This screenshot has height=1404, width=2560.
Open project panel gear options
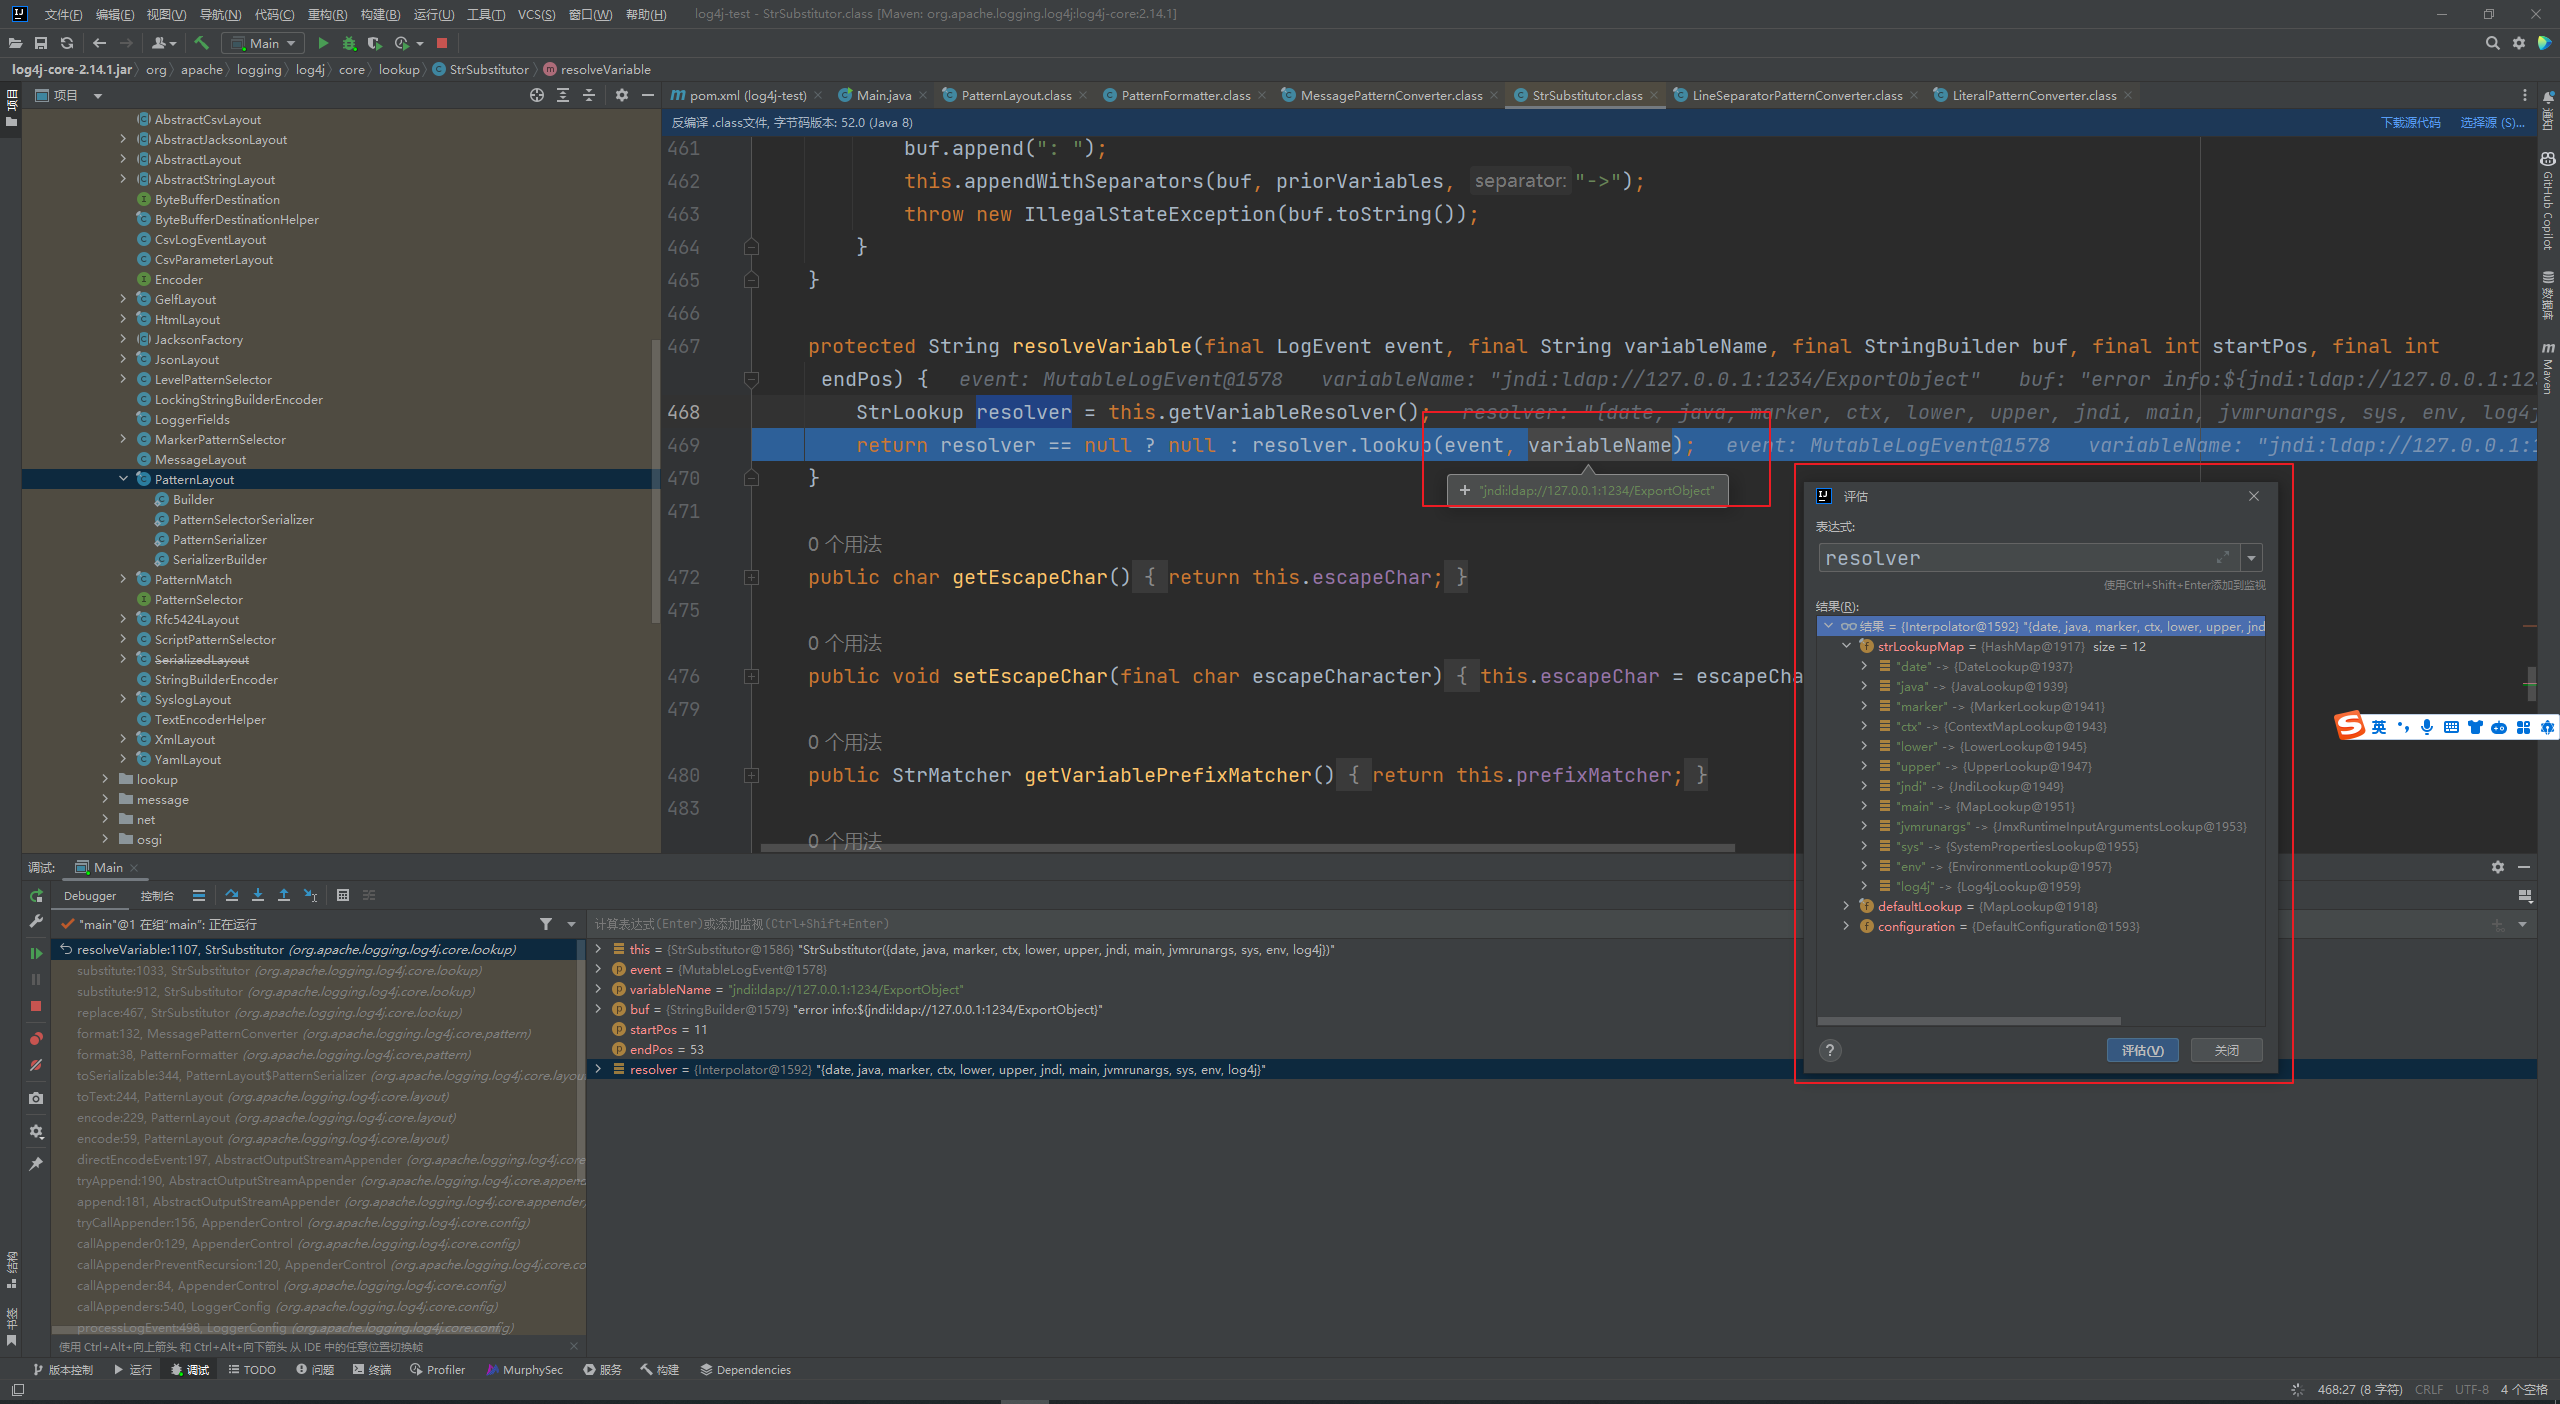coord(622,95)
